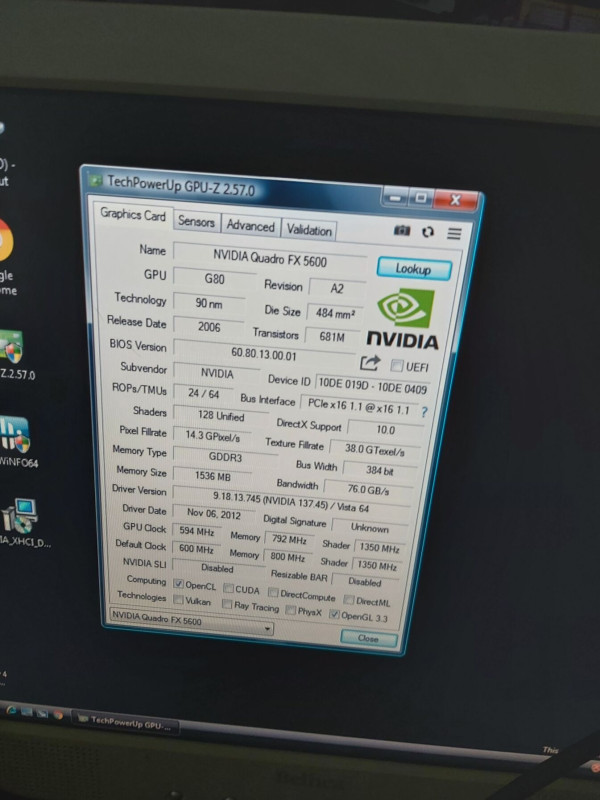Toggle the PhysX checkbox
The width and height of the screenshot is (600, 800).
(290, 610)
